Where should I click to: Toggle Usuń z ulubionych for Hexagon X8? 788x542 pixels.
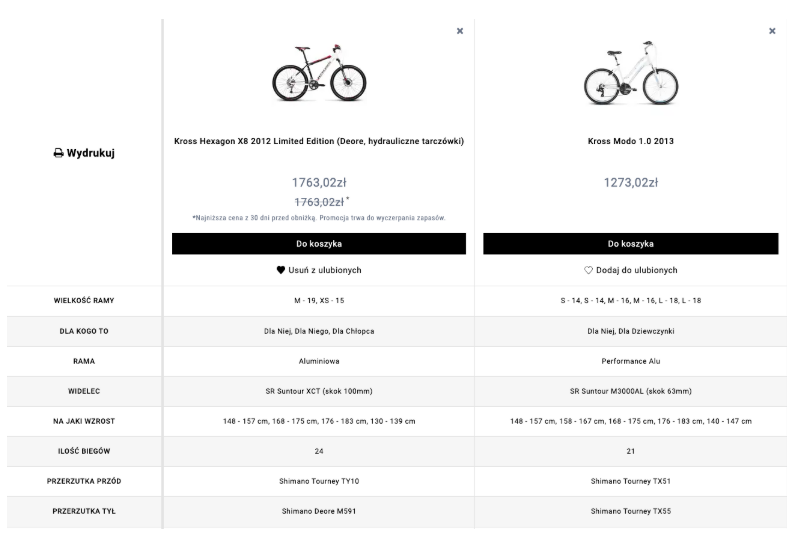coord(325,270)
